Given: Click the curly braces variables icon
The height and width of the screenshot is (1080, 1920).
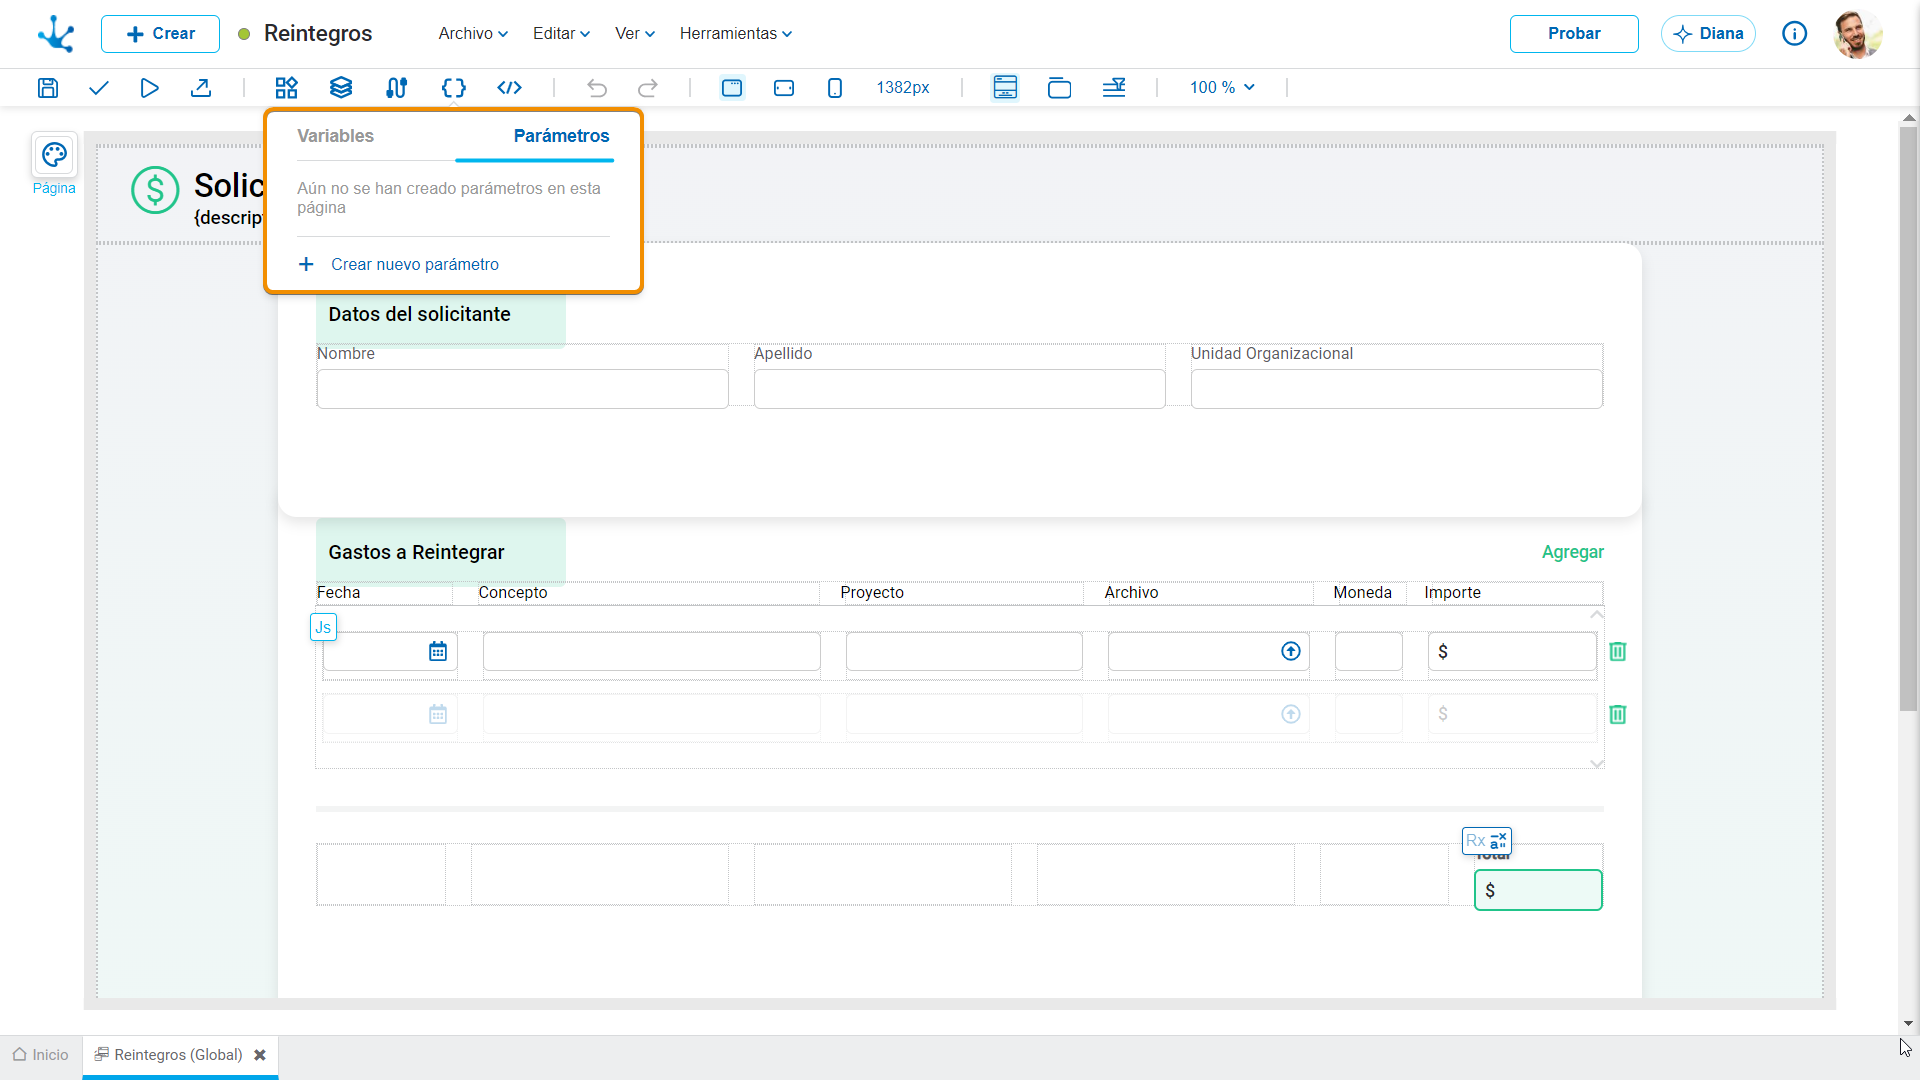Looking at the screenshot, I should (454, 88).
